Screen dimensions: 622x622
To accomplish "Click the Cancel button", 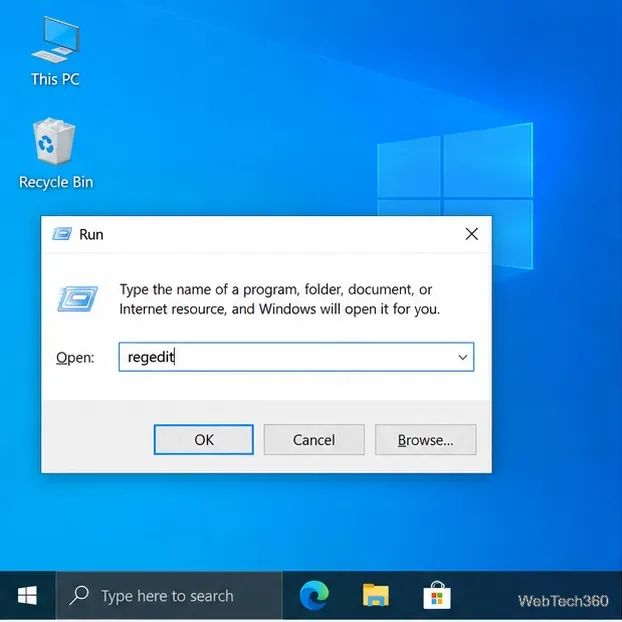I will pyautogui.click(x=314, y=440).
